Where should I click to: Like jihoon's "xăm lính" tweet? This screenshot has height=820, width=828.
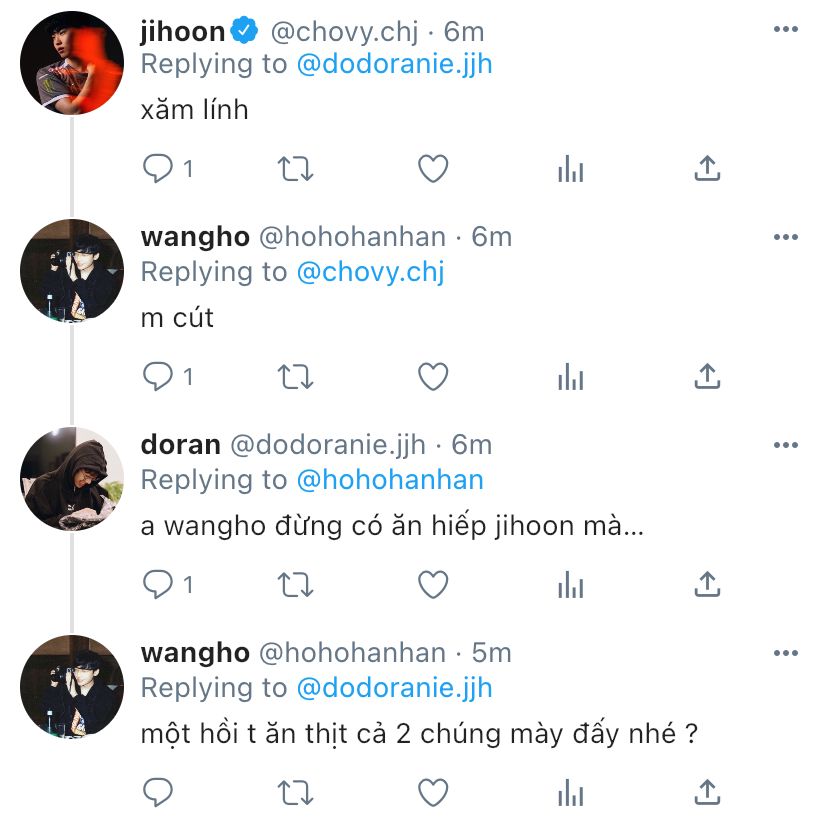[x=433, y=169]
